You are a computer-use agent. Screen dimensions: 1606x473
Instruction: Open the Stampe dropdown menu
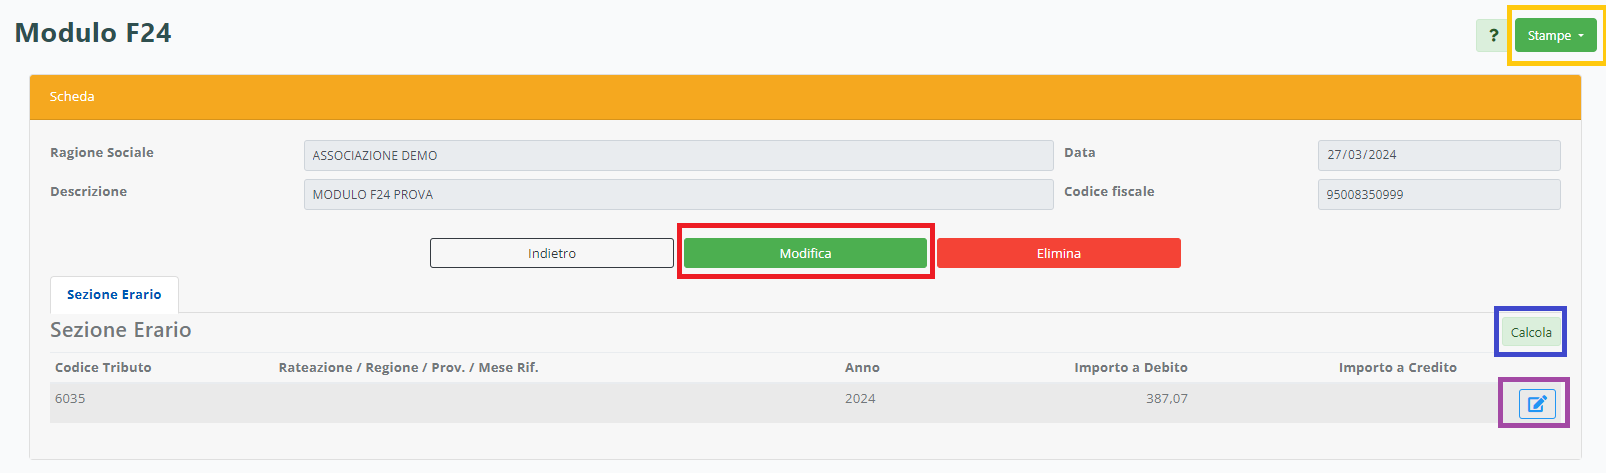coord(1555,36)
